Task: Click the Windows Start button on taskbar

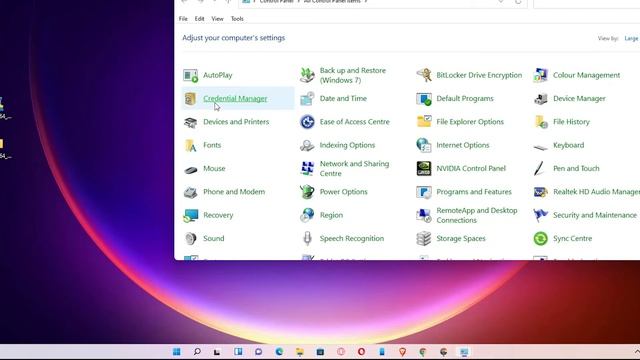Action: click(x=177, y=352)
